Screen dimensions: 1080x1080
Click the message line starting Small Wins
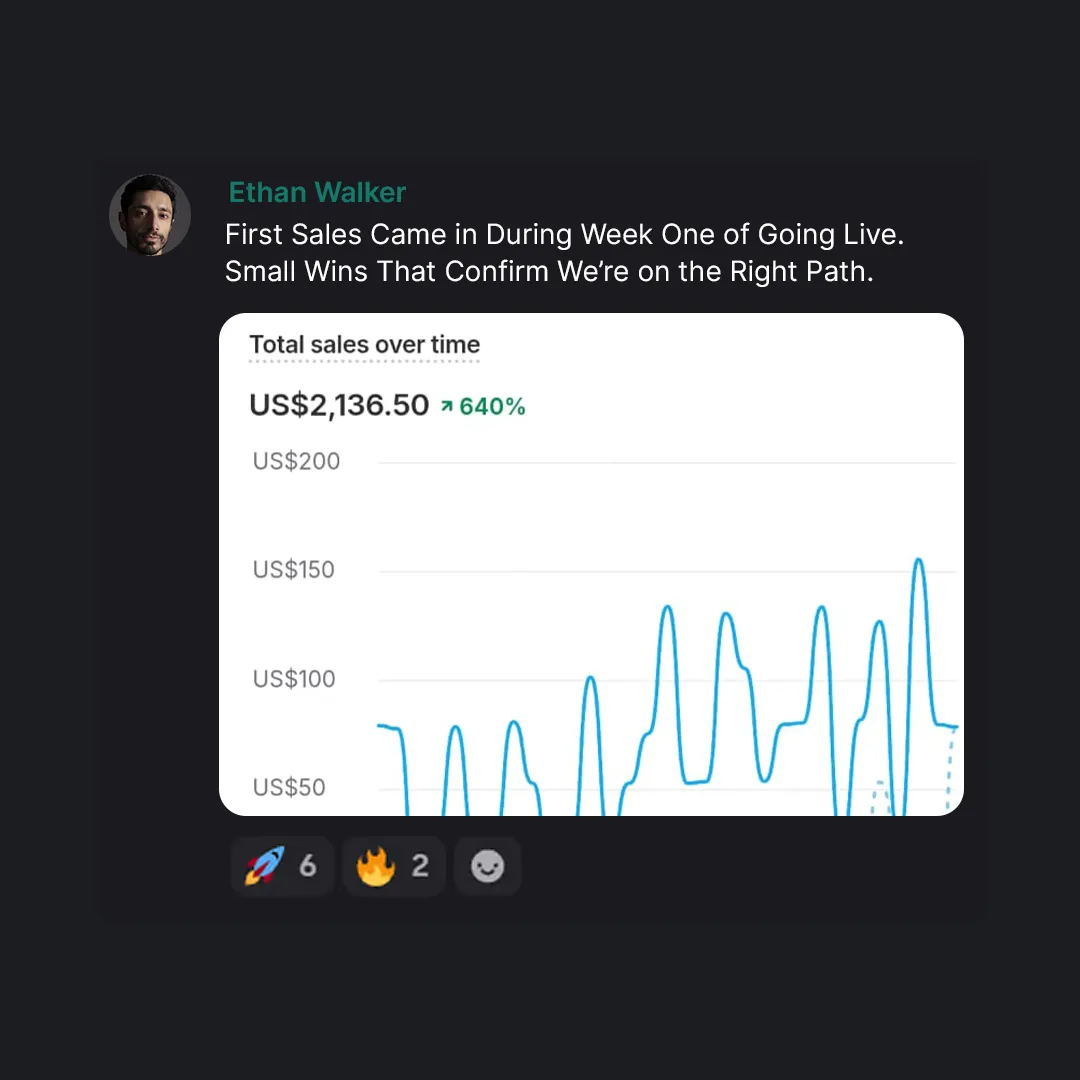[549, 271]
